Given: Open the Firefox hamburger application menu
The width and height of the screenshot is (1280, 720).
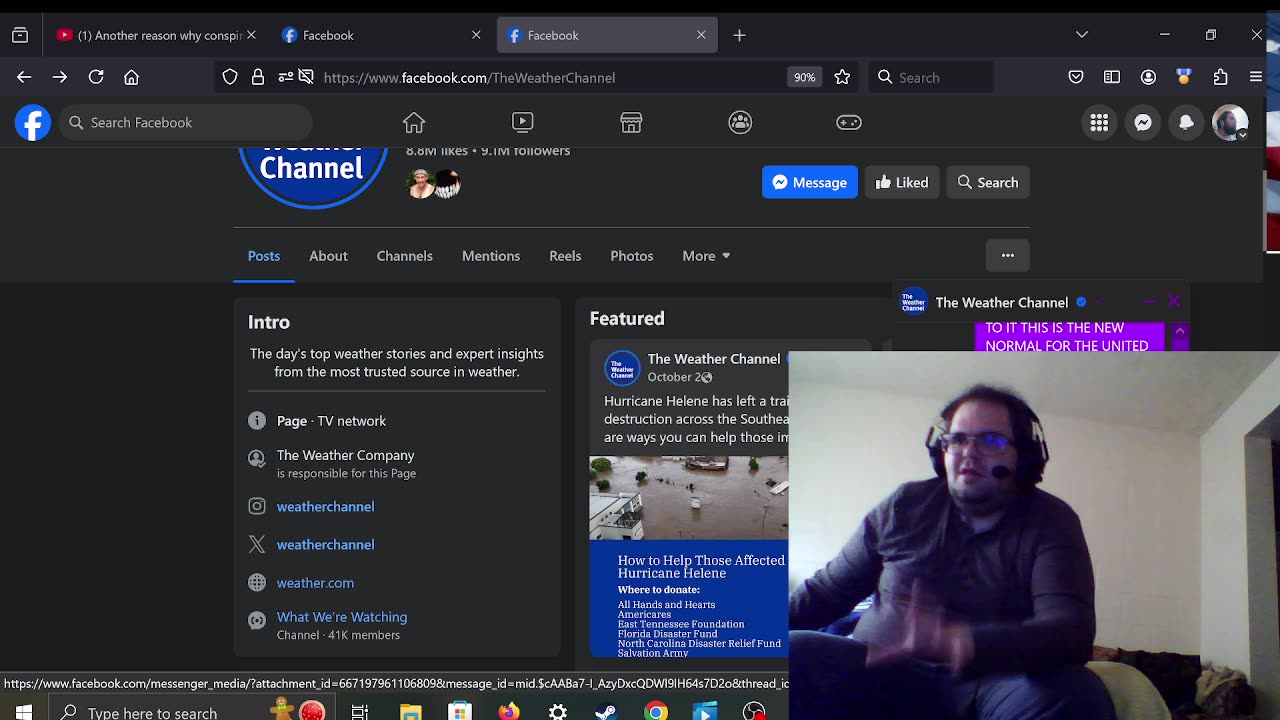Looking at the screenshot, I should (1256, 77).
